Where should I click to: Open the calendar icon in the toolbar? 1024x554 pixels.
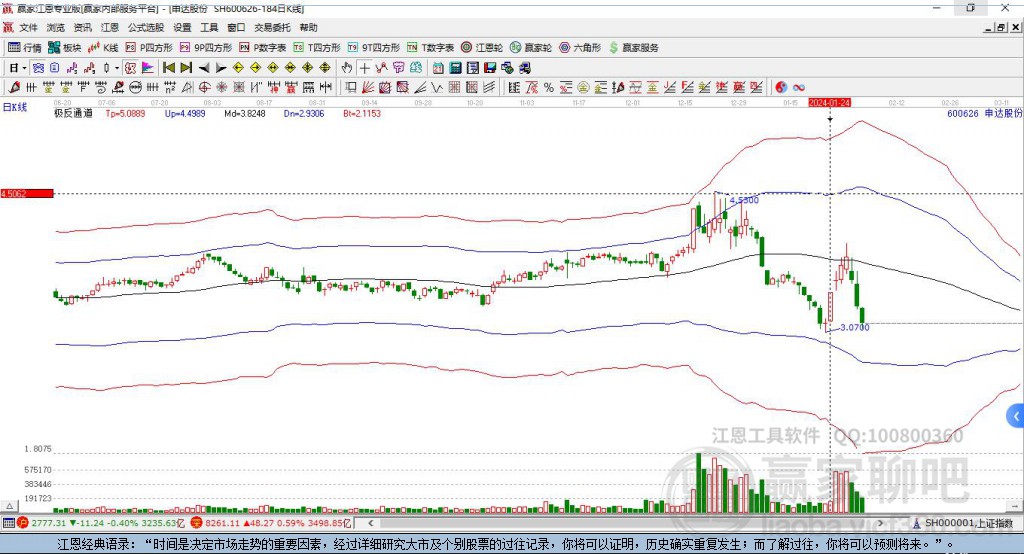click(438, 68)
